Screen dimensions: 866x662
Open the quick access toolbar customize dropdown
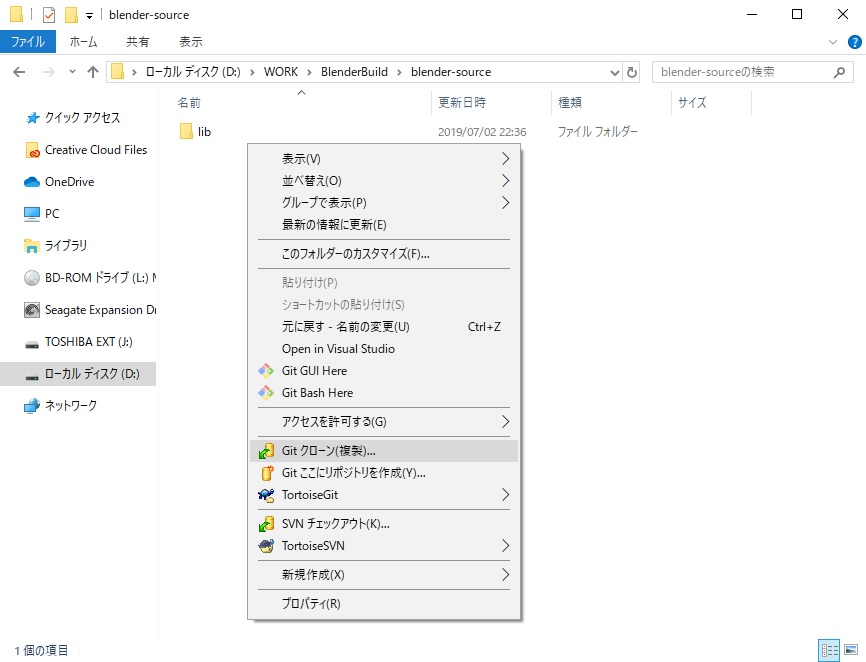click(x=89, y=15)
